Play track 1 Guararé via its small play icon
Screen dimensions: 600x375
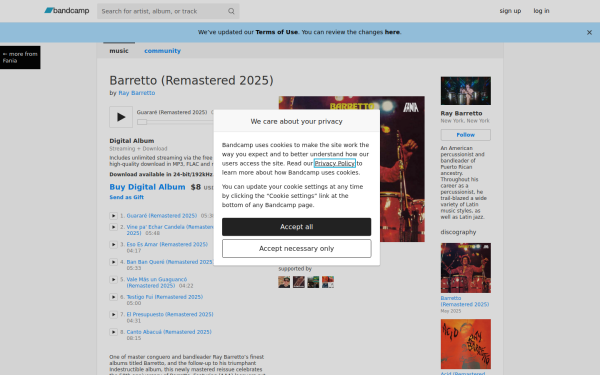tap(113, 216)
